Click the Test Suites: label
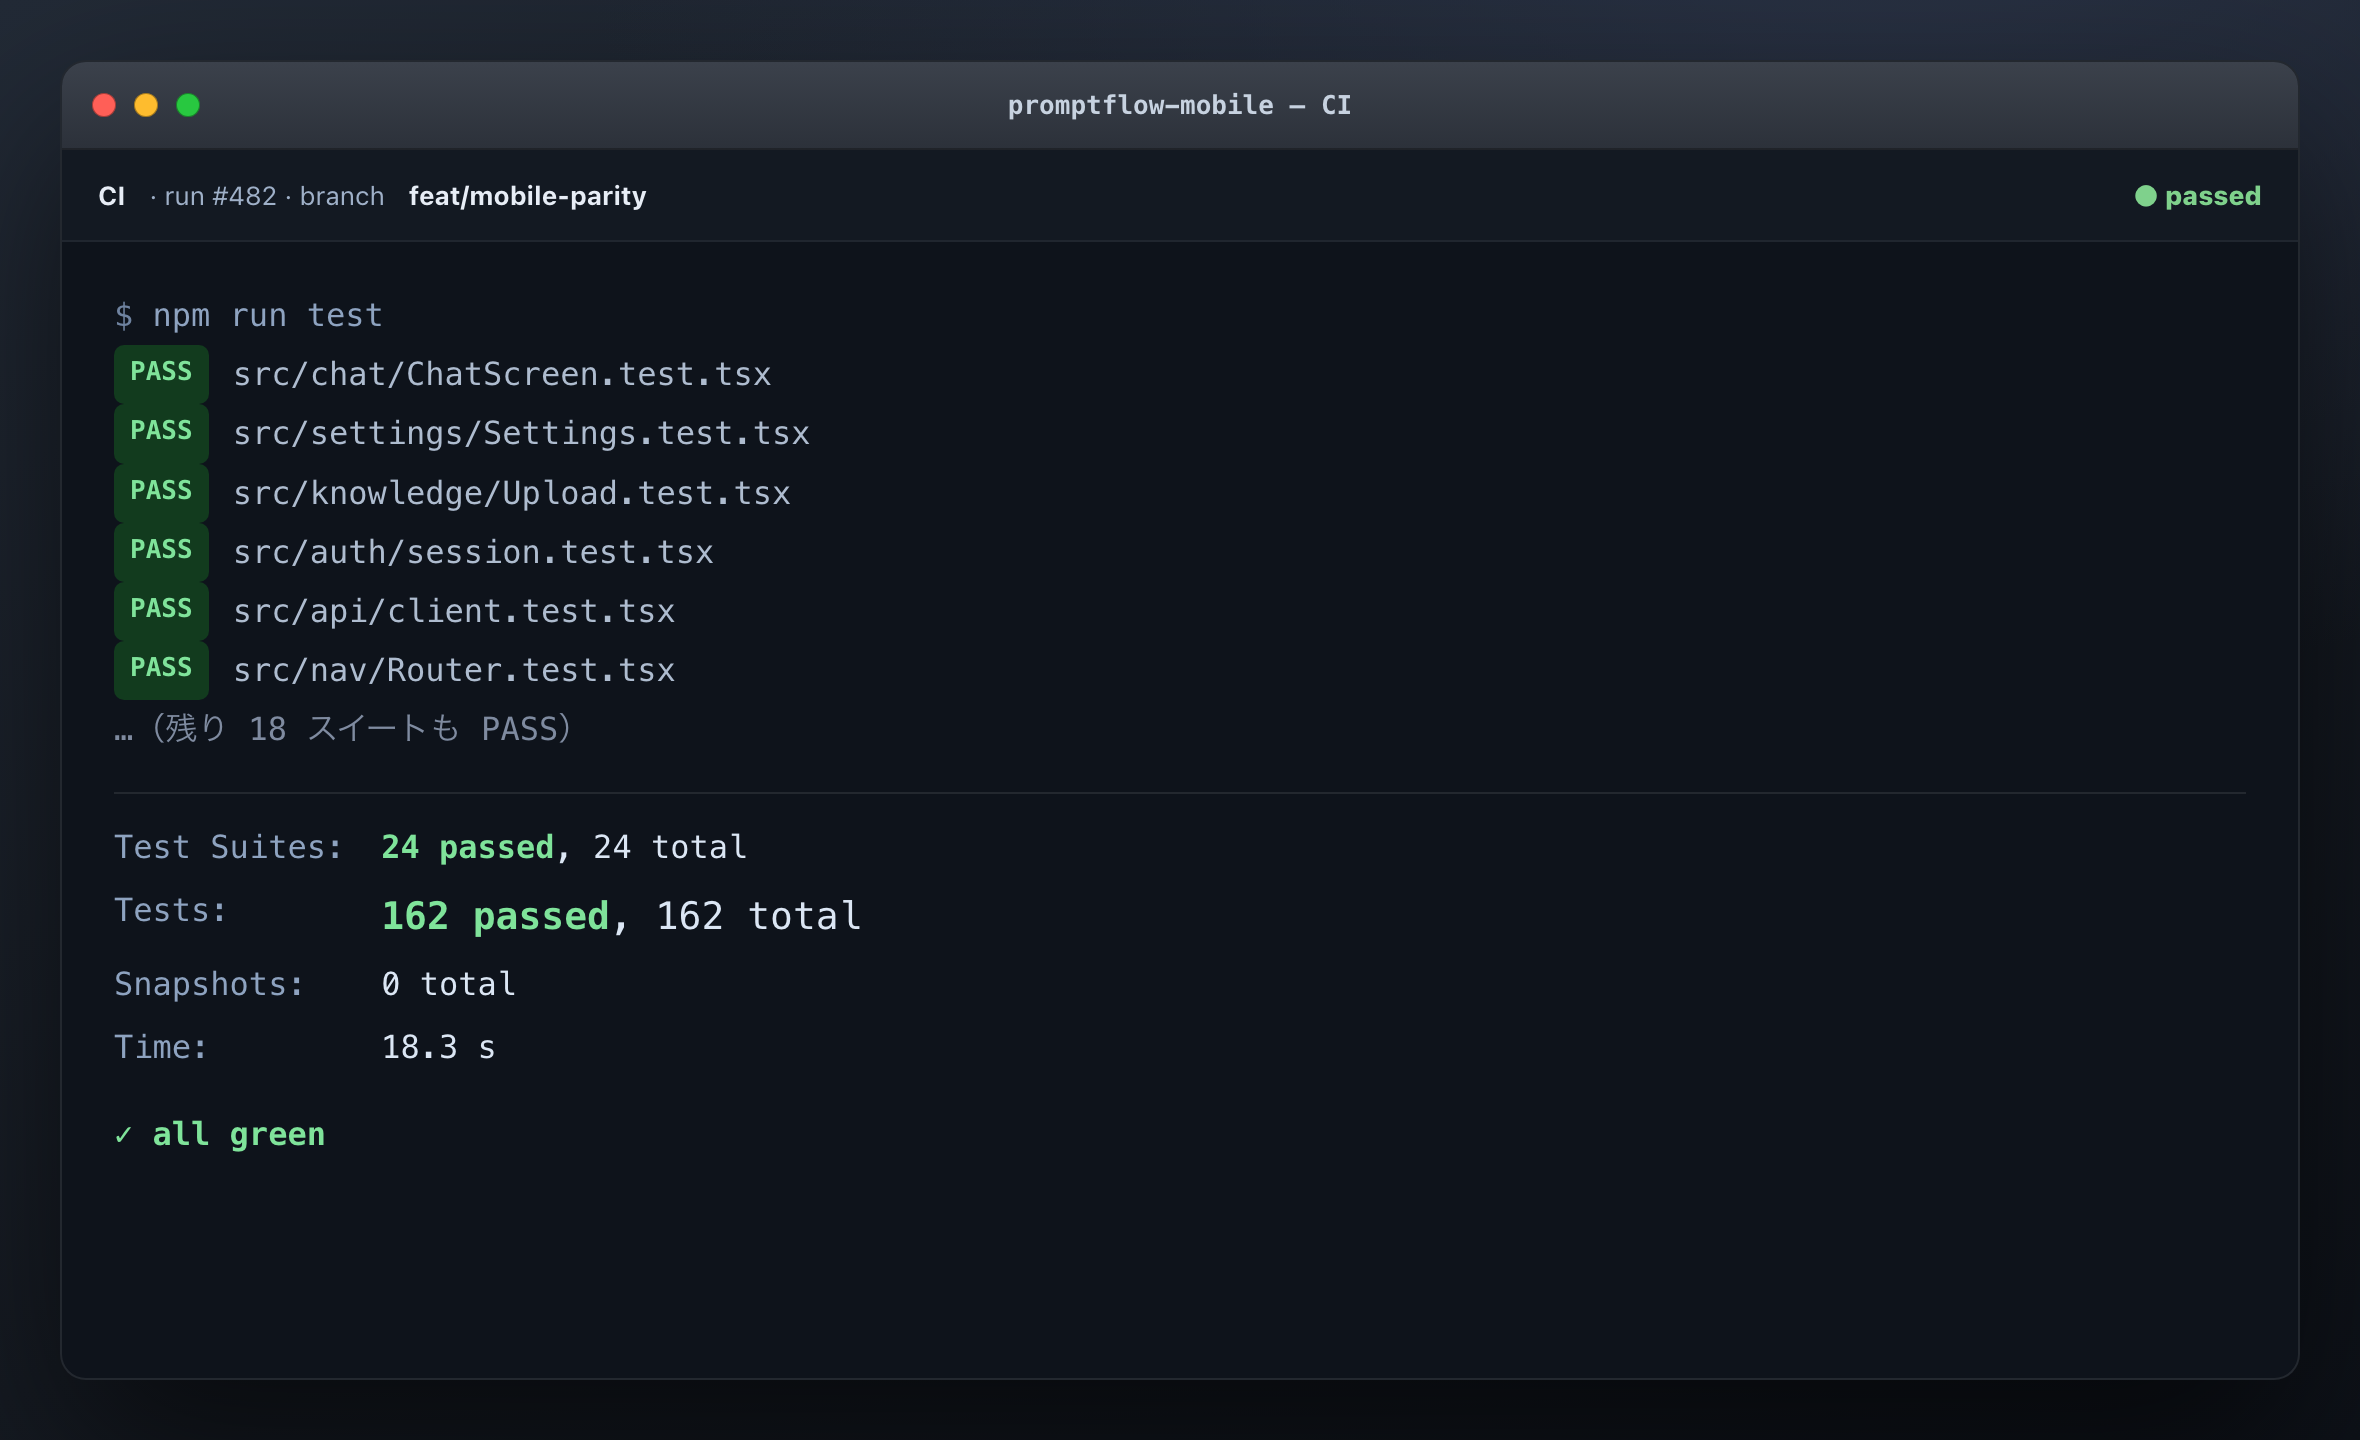The image size is (2360, 1440). click(x=228, y=848)
